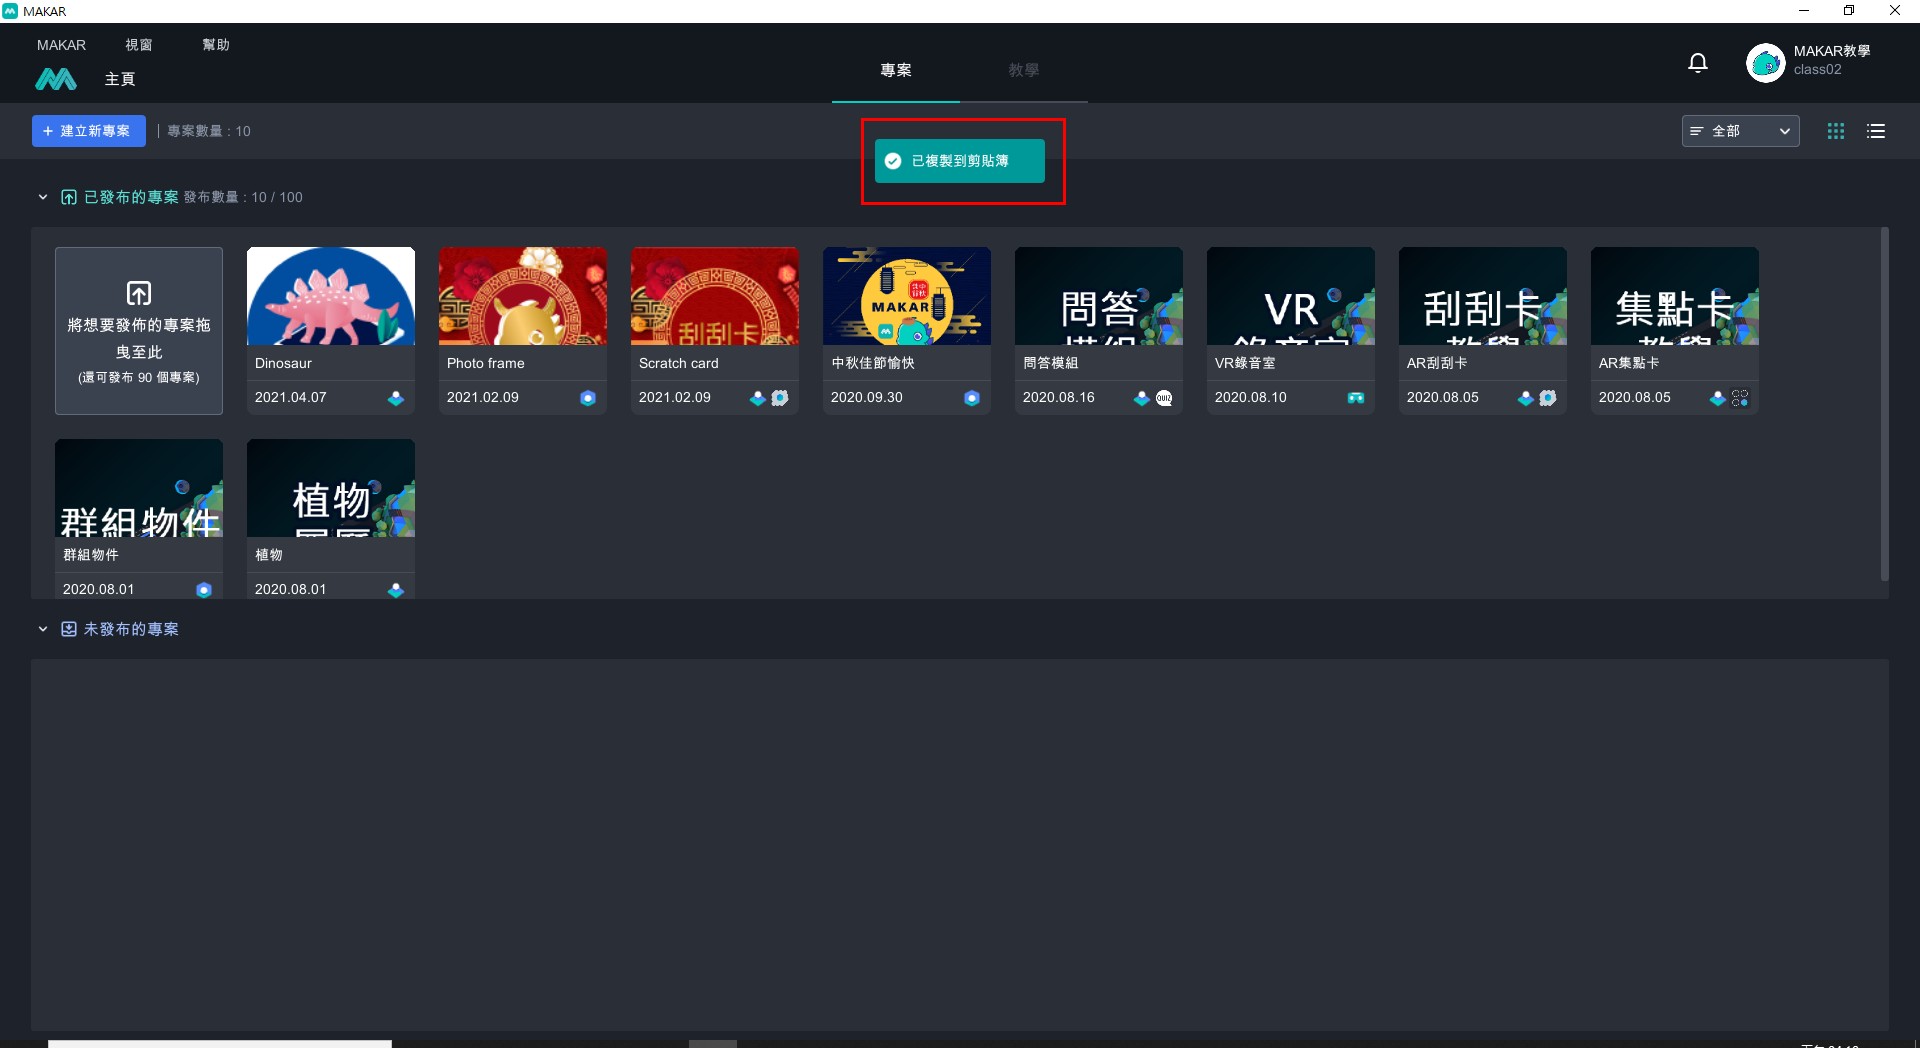Click the Scratch card AR type icon
Viewport: 1920px width, 1048px height.
coord(758,398)
